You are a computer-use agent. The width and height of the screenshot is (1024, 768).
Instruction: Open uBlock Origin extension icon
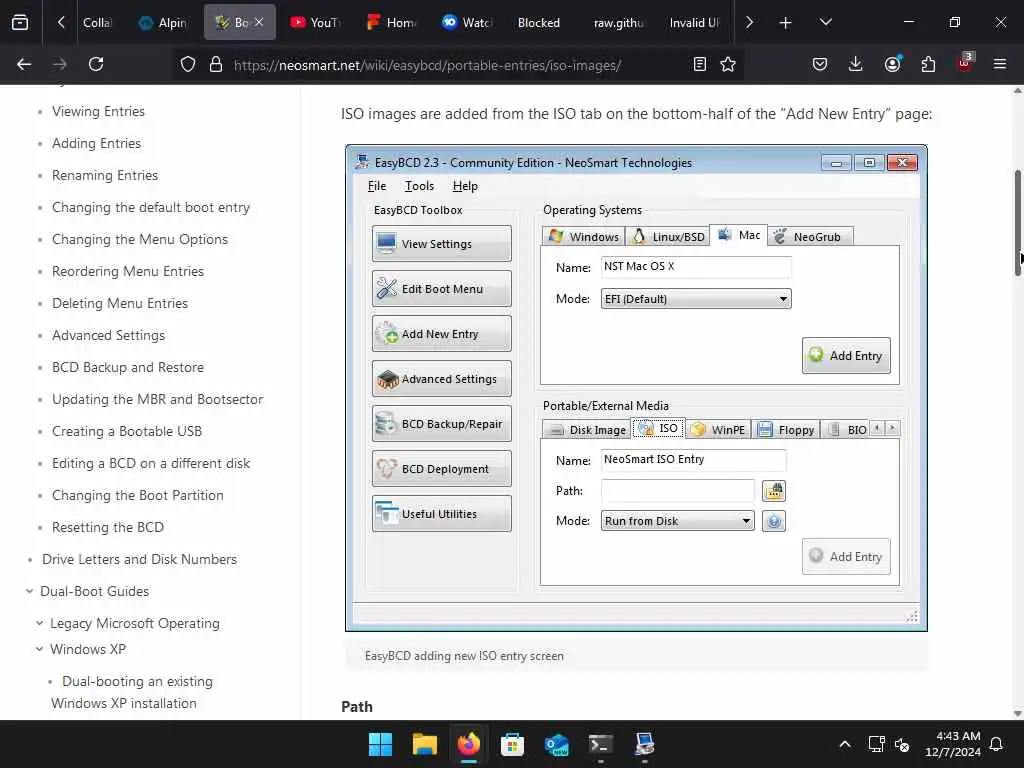(965, 63)
